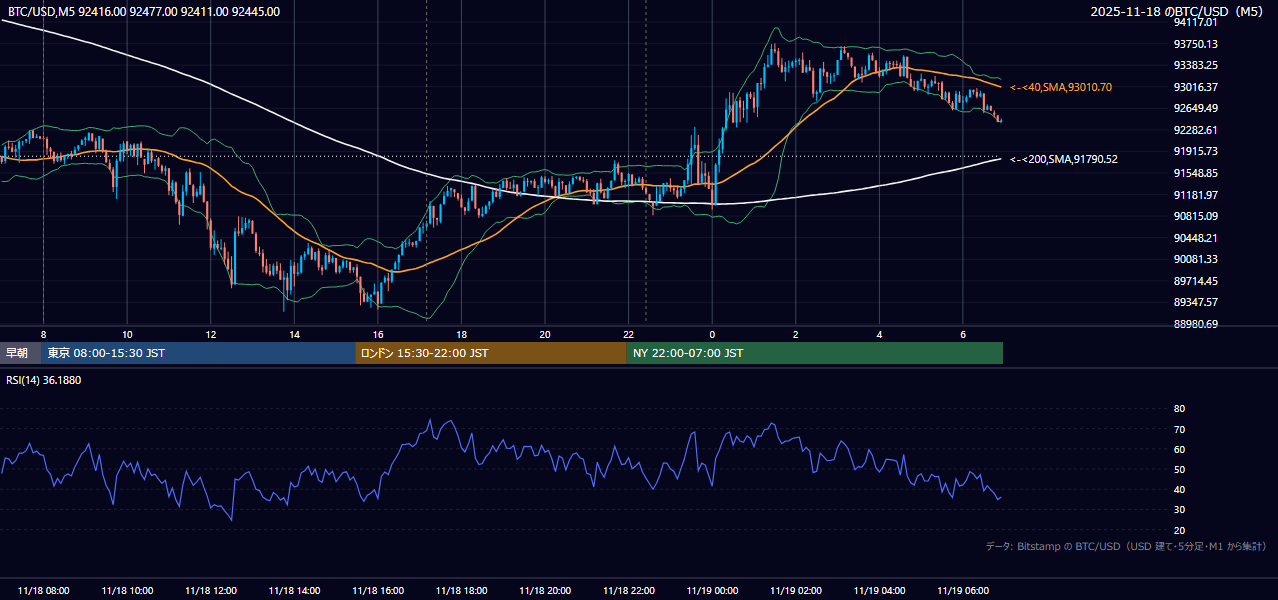Click hour tick 0 under price chart
Image resolution: width=1278 pixels, height=600 pixels.
712,334
